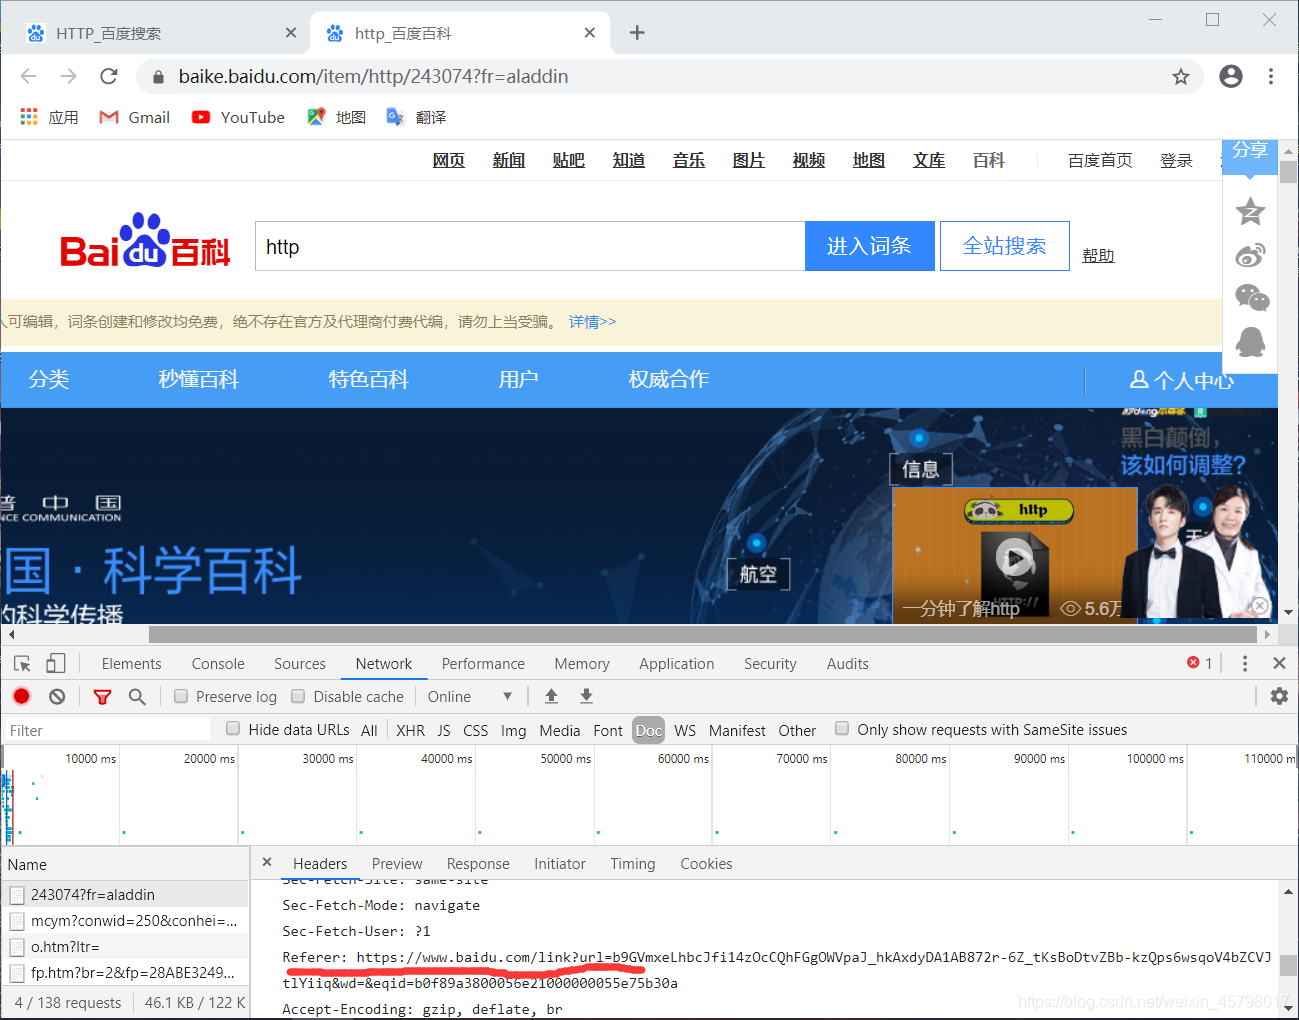Filter requests by Doc type
This screenshot has width=1299, height=1020.
tap(649, 730)
